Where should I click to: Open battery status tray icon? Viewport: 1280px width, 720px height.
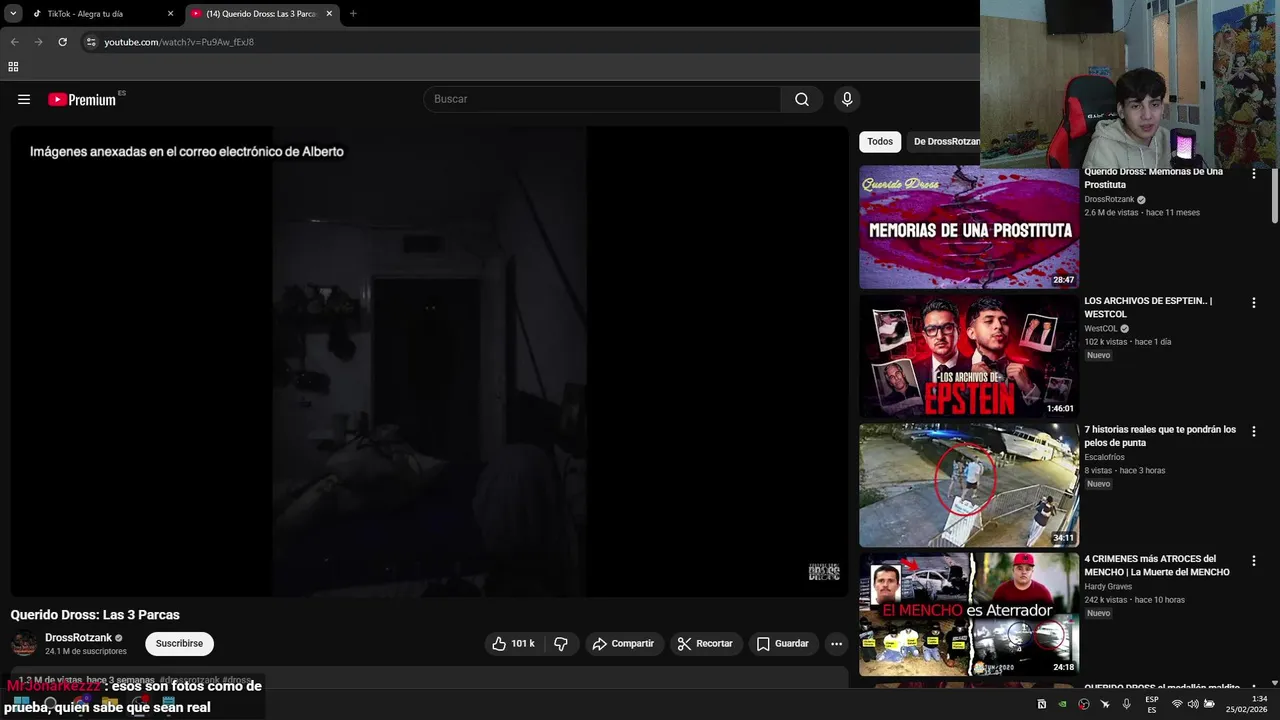pyautogui.click(x=1209, y=704)
